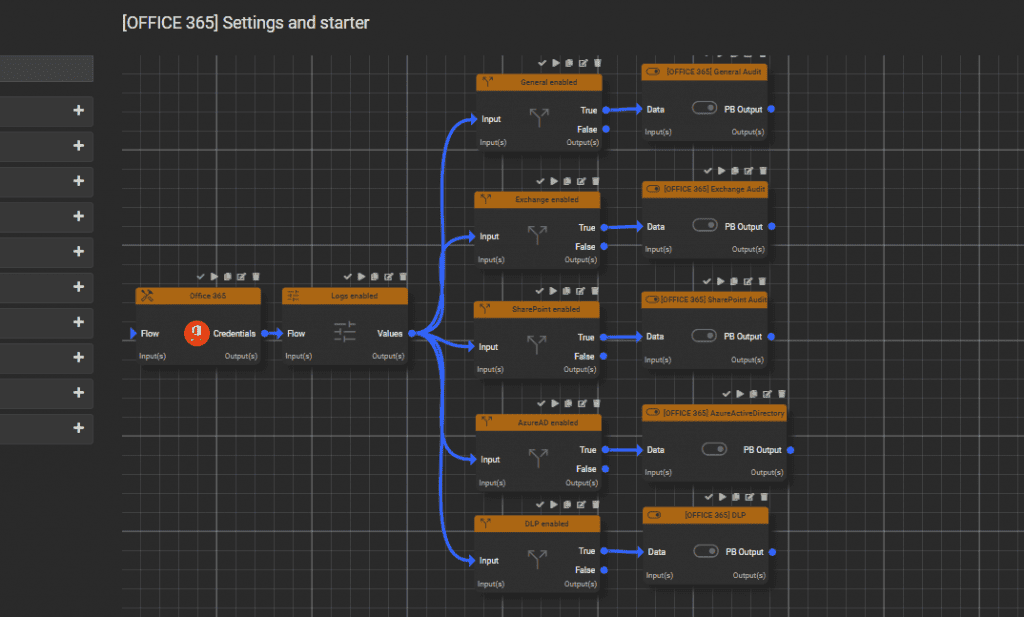Select the [OFFICE 365] SharePoint Audit header
Viewport: 1024px width, 617px height.
pos(704,300)
